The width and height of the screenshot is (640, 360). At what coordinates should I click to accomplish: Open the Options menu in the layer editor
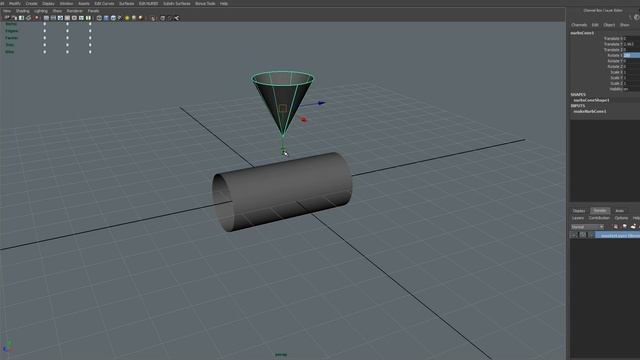tap(621, 218)
